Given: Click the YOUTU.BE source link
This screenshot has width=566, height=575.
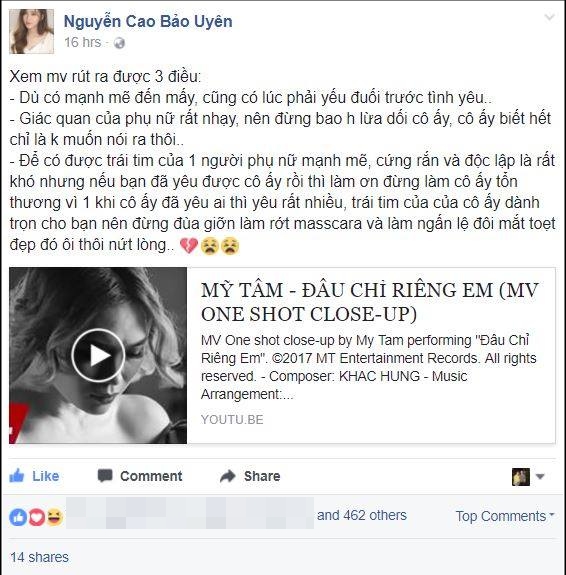Looking at the screenshot, I should click(232, 420).
